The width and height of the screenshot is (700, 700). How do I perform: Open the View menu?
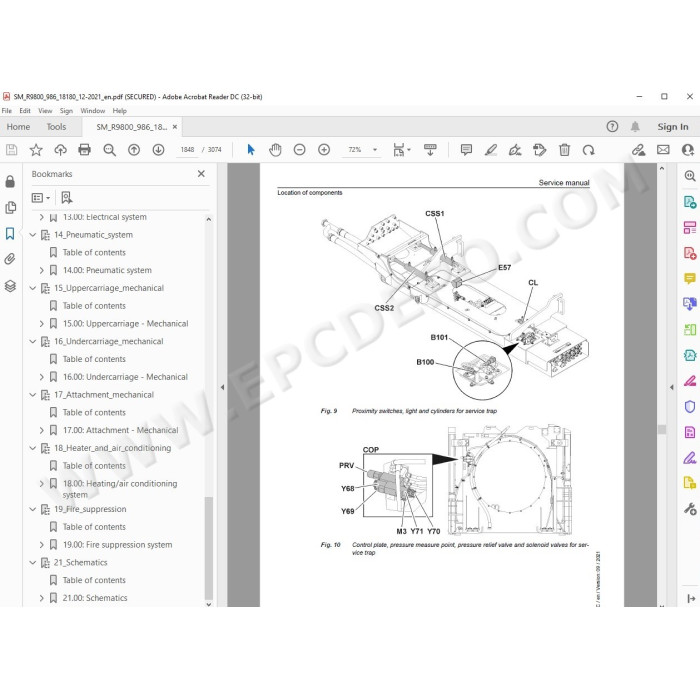coord(45,111)
